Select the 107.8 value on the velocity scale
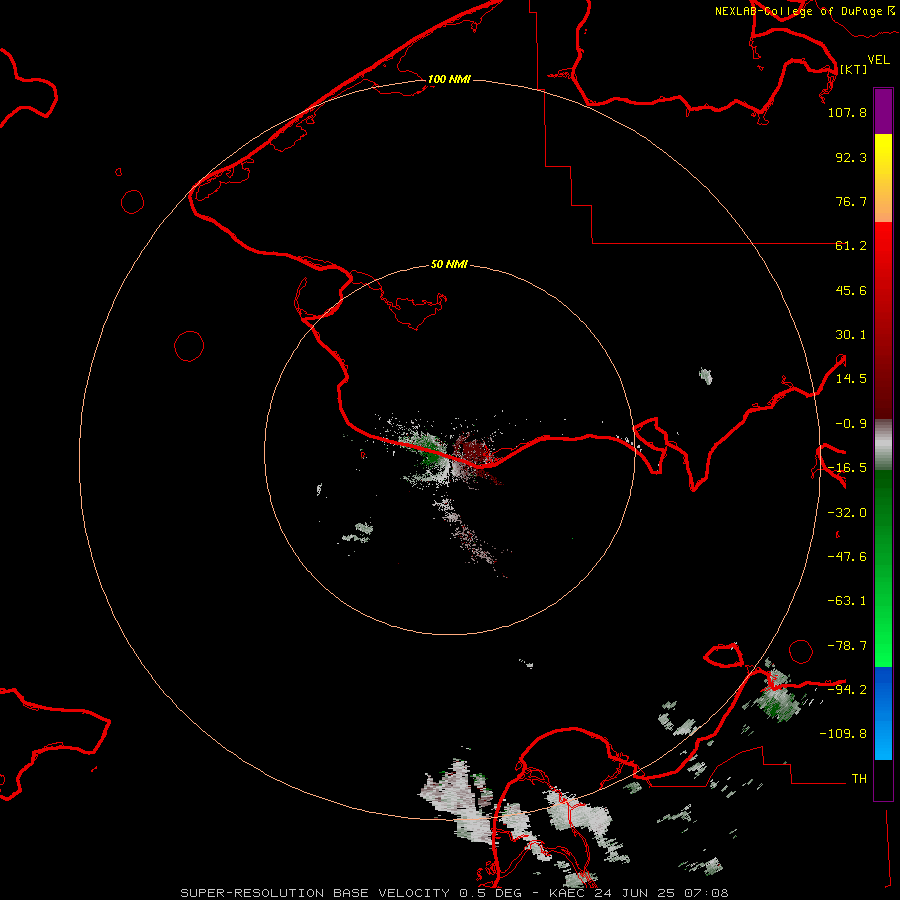This screenshot has width=900, height=900. (847, 112)
